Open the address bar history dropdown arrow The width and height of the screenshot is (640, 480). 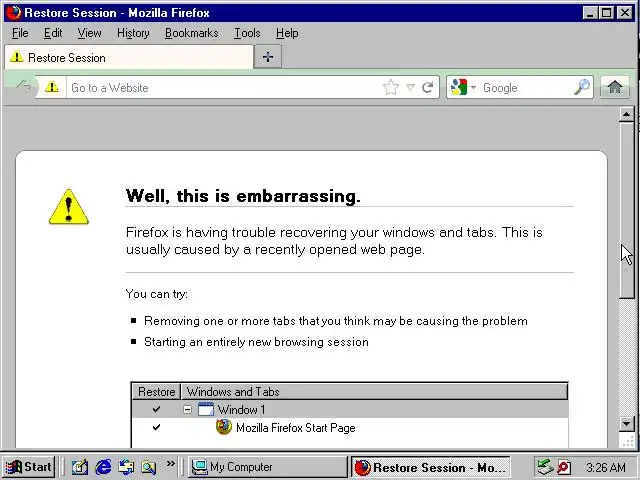coord(410,87)
